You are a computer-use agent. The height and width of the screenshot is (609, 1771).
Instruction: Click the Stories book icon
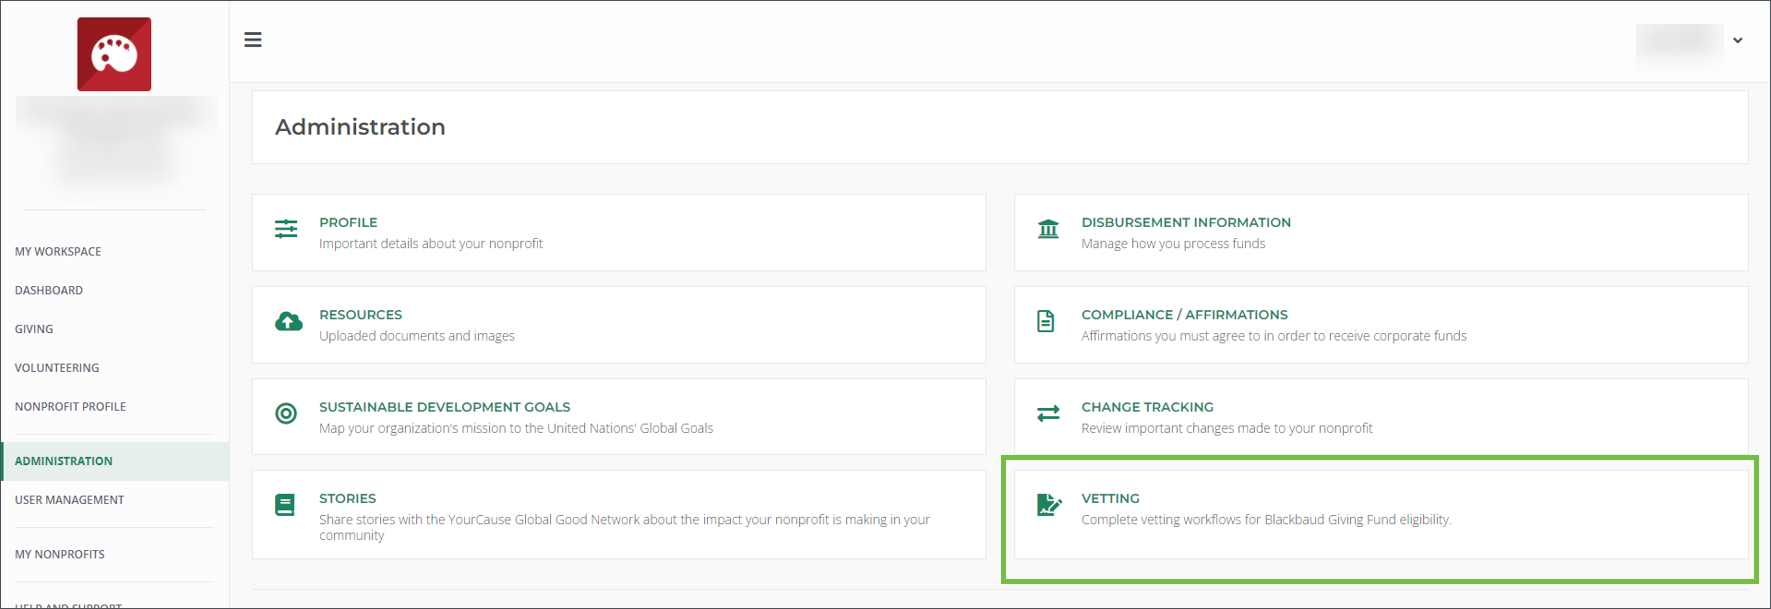coord(285,505)
